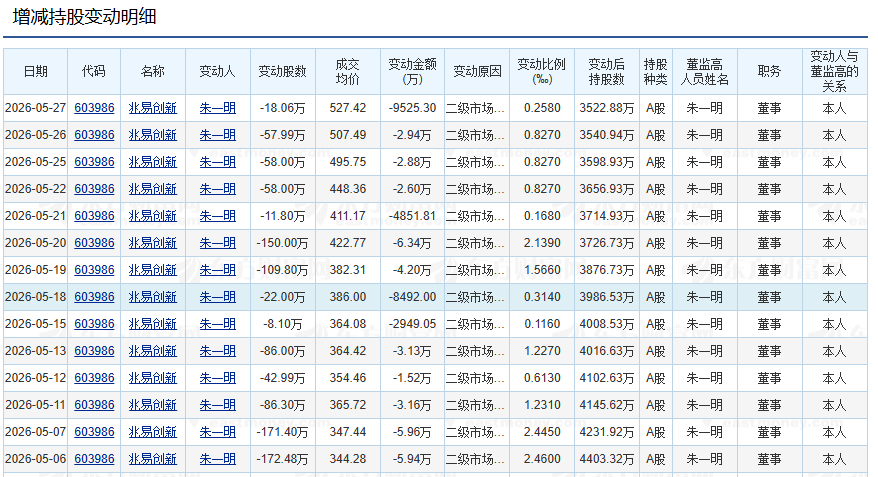
Task: Open 兆易创新 link in the 2026-05-06 row
Action: tap(153, 459)
